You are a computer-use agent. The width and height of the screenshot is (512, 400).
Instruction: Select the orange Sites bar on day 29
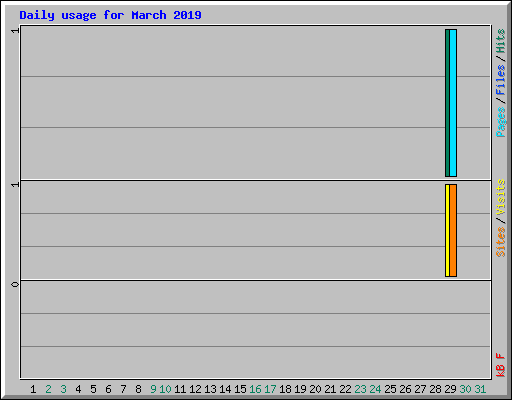click(453, 230)
